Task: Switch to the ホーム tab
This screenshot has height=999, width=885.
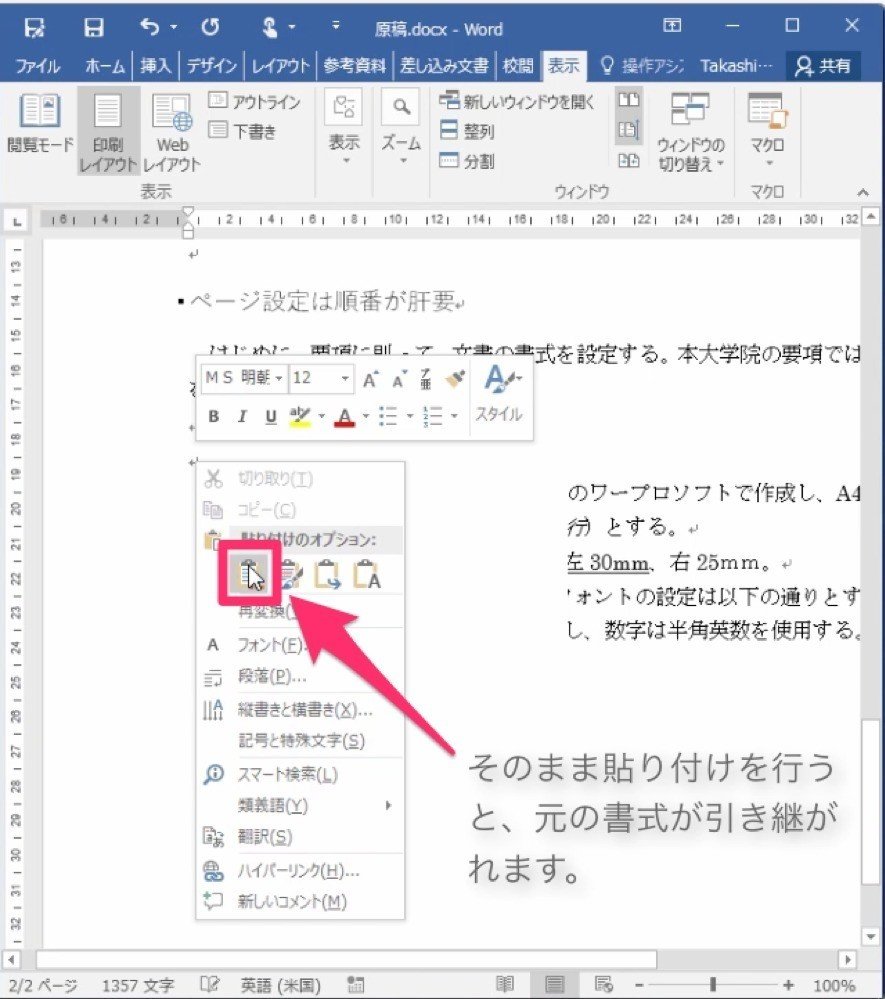Action: click(x=104, y=66)
